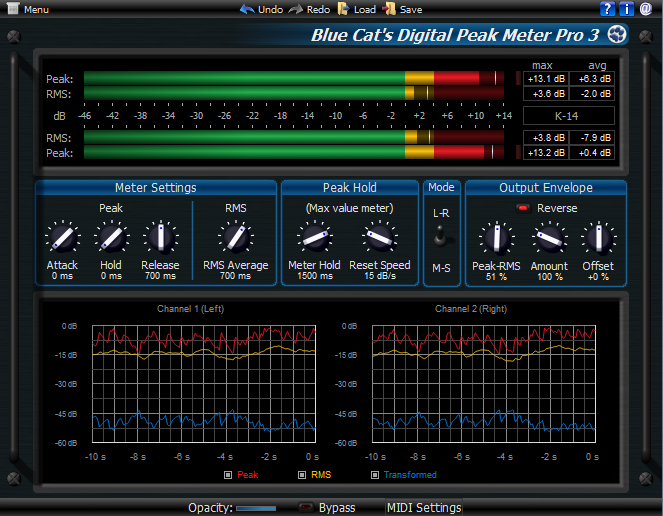Image resolution: width=663 pixels, height=516 pixels.
Task: Click the @ contact icon
Action: pyautogui.click(x=646, y=8)
